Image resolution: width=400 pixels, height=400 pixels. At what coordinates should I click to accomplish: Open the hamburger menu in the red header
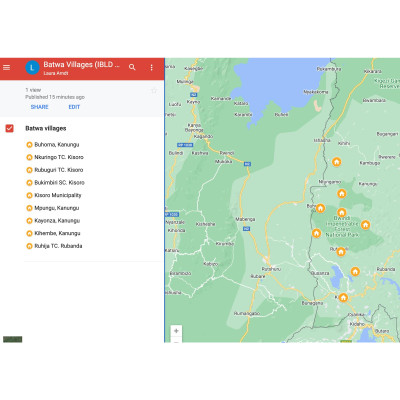click(x=6, y=68)
